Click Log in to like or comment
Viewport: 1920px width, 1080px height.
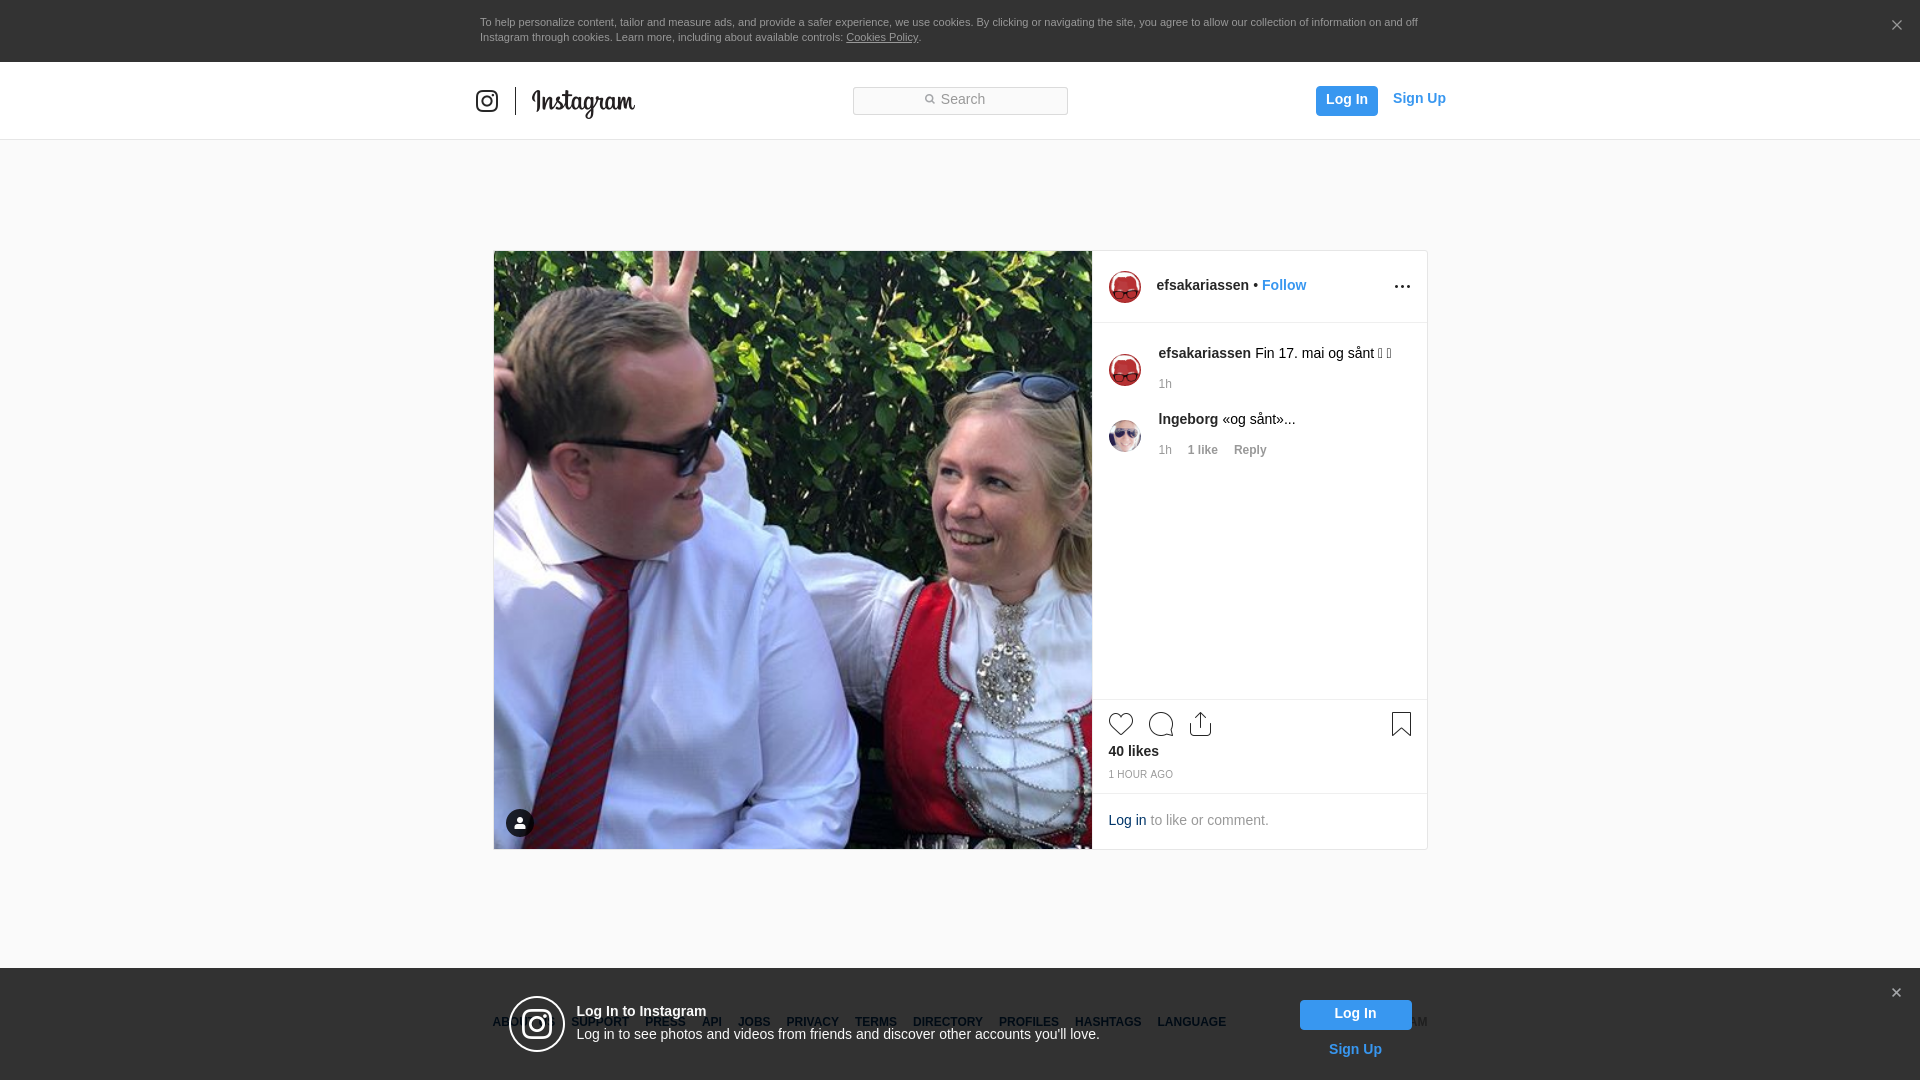point(1127,820)
